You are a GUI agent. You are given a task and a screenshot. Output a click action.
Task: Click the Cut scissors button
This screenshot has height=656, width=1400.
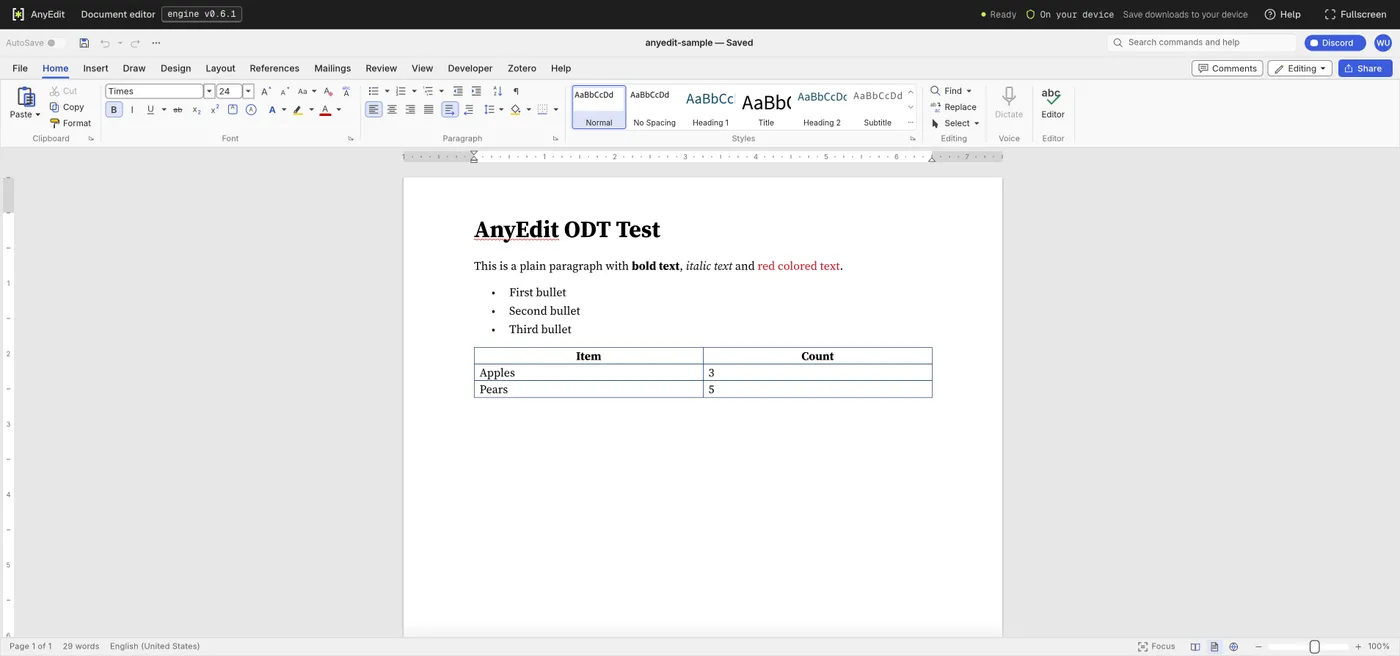[63, 91]
